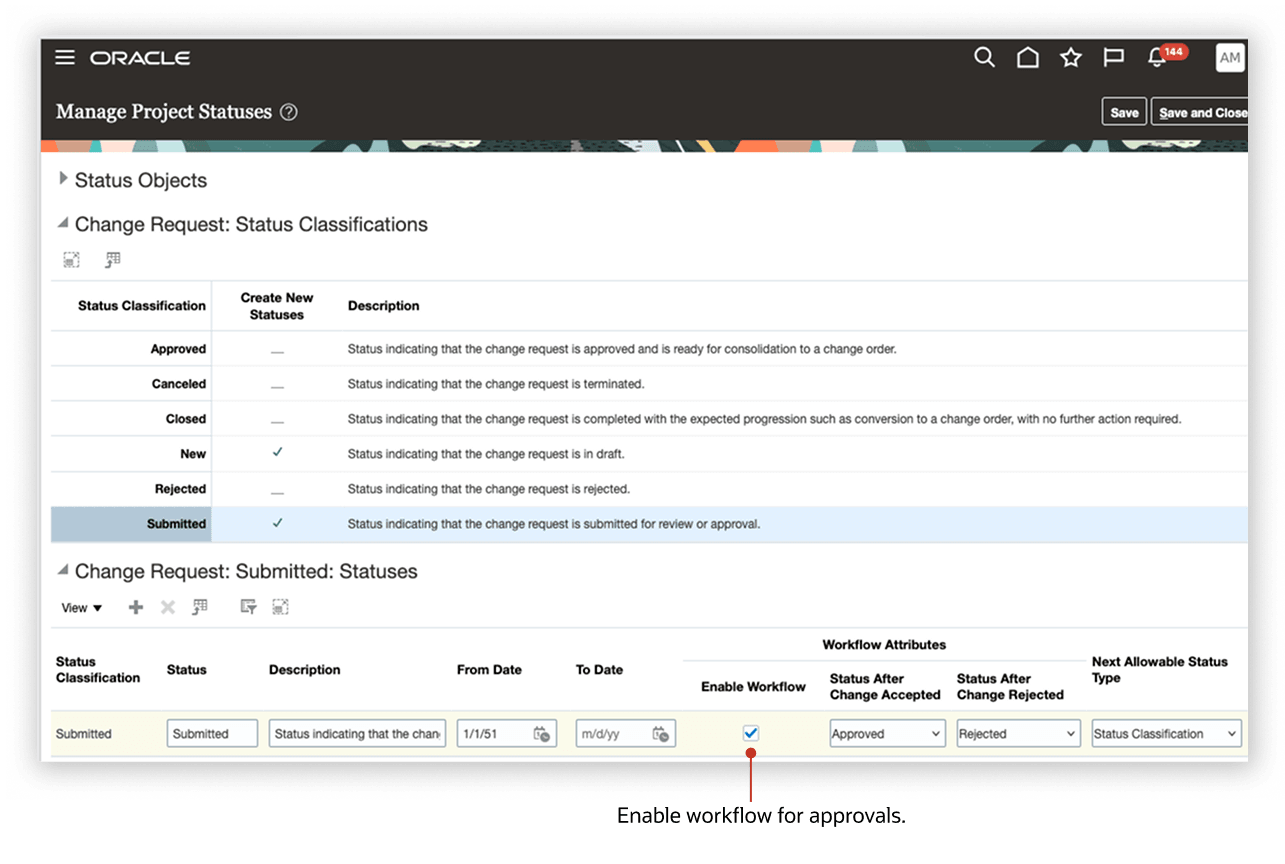1285x864 pixels.
Task: Export Status Classifications to Excel
Action: (x=112, y=258)
